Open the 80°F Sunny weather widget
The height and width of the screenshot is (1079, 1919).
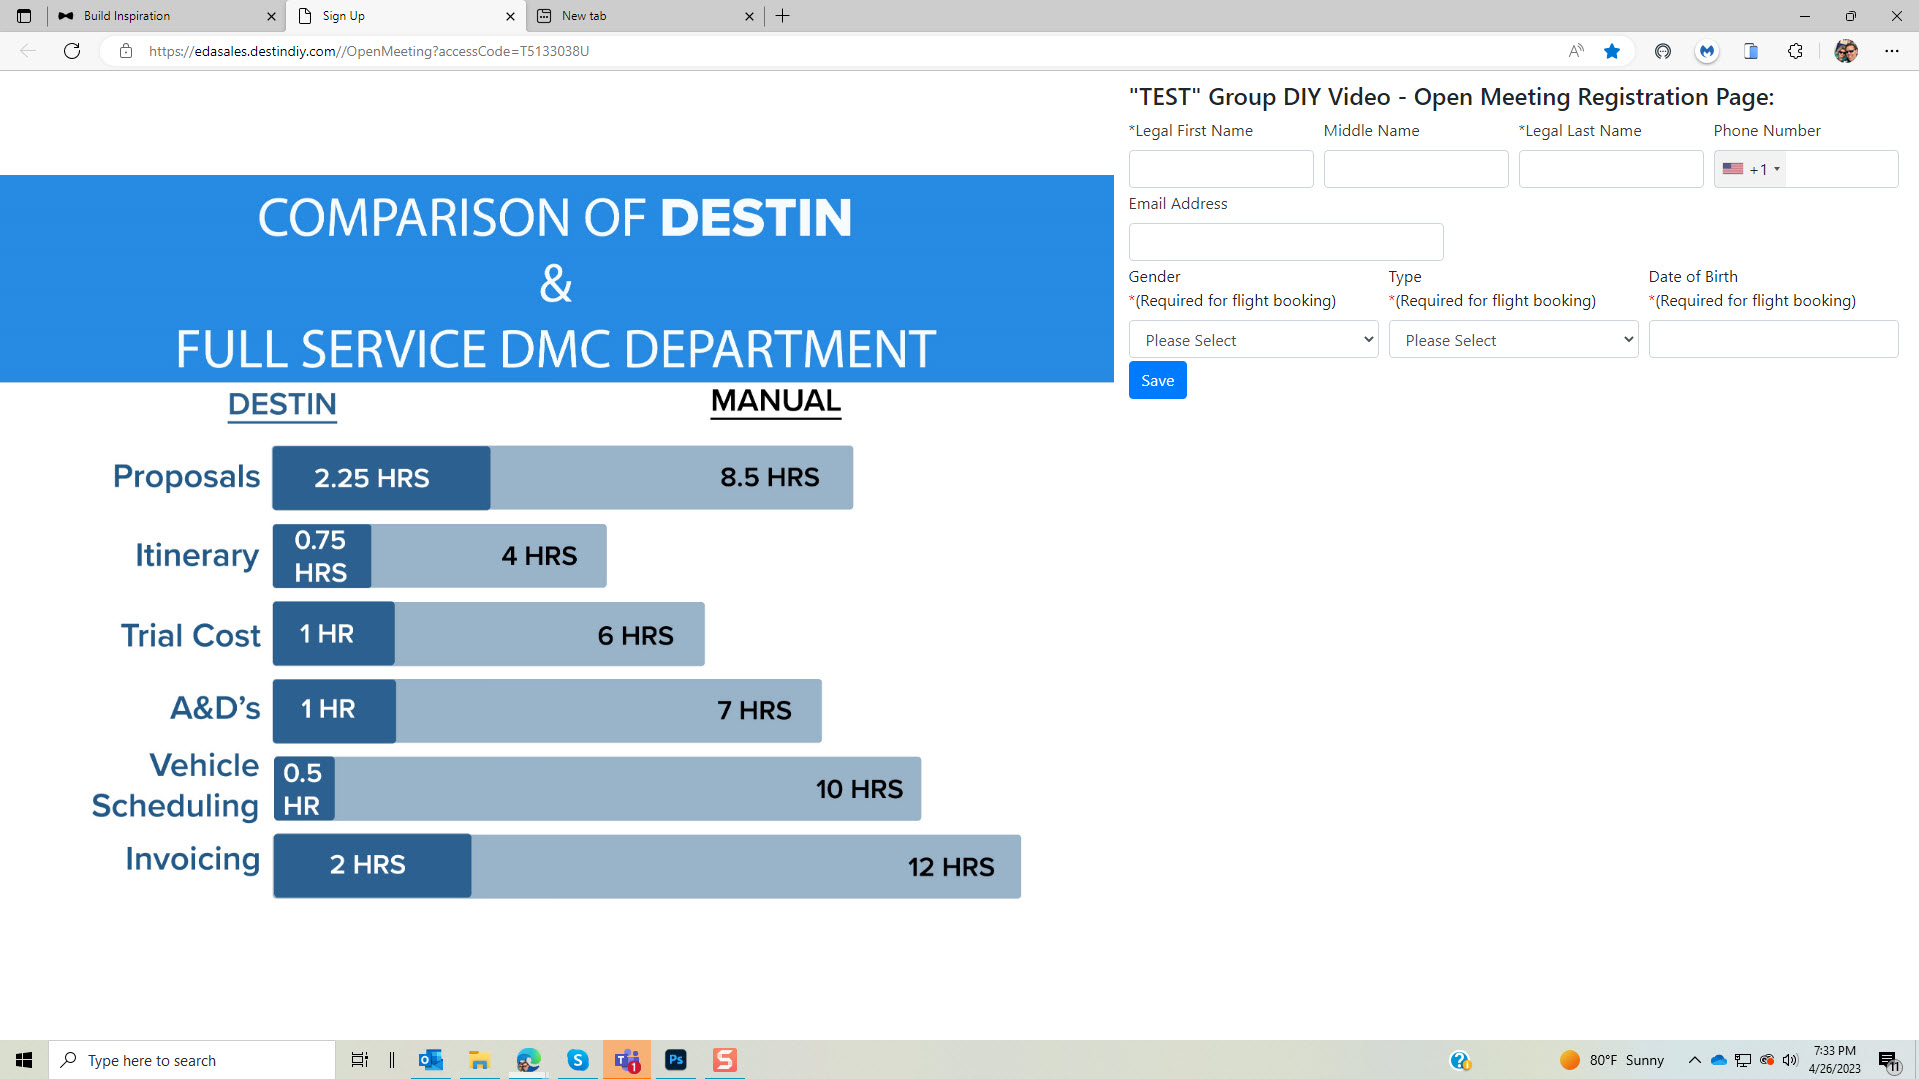tap(1612, 1060)
